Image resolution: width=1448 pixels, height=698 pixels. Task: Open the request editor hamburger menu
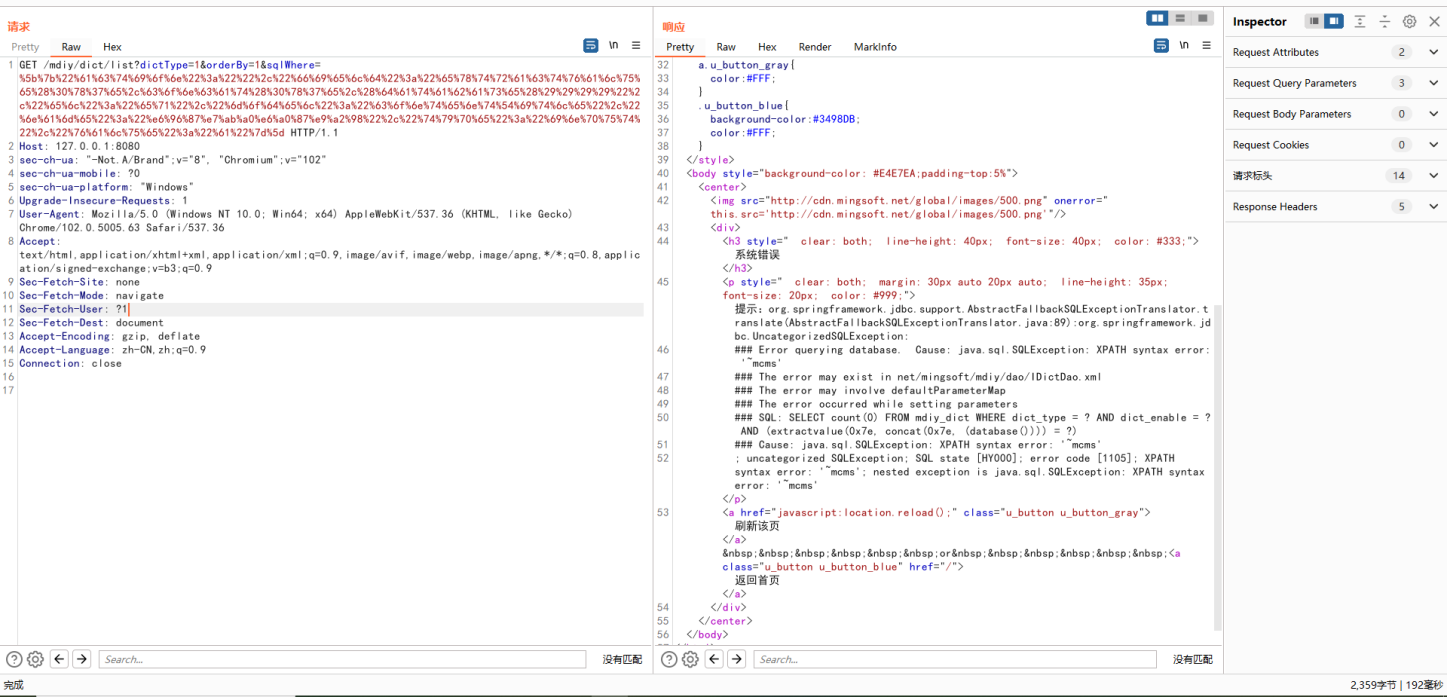pos(636,46)
